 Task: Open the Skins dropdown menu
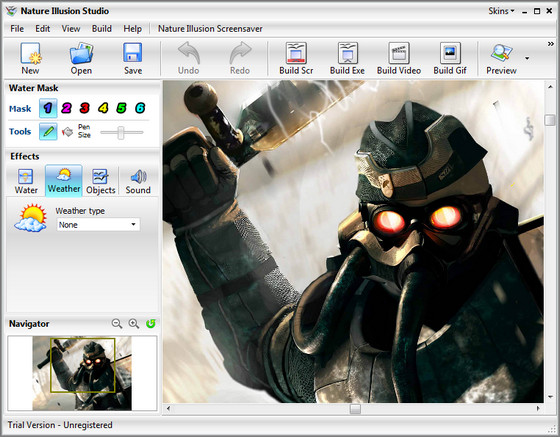coord(501,11)
